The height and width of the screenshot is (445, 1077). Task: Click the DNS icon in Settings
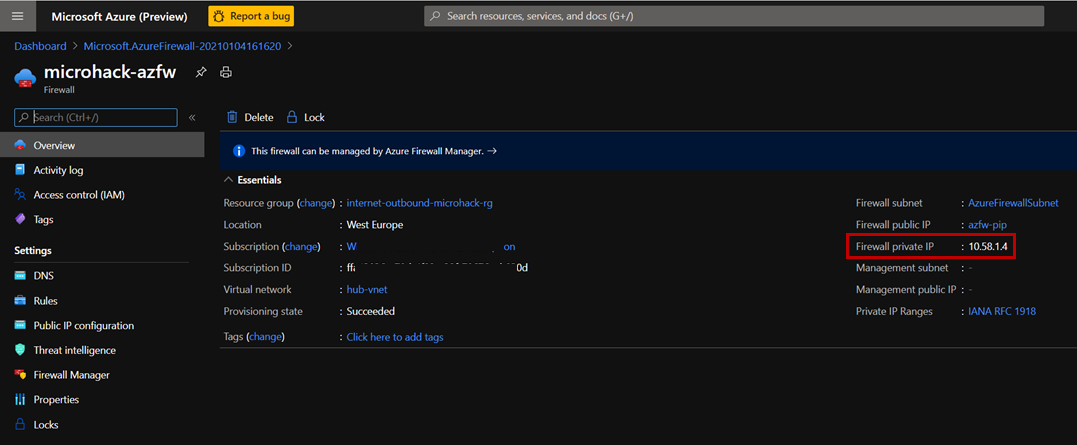tap(20, 276)
